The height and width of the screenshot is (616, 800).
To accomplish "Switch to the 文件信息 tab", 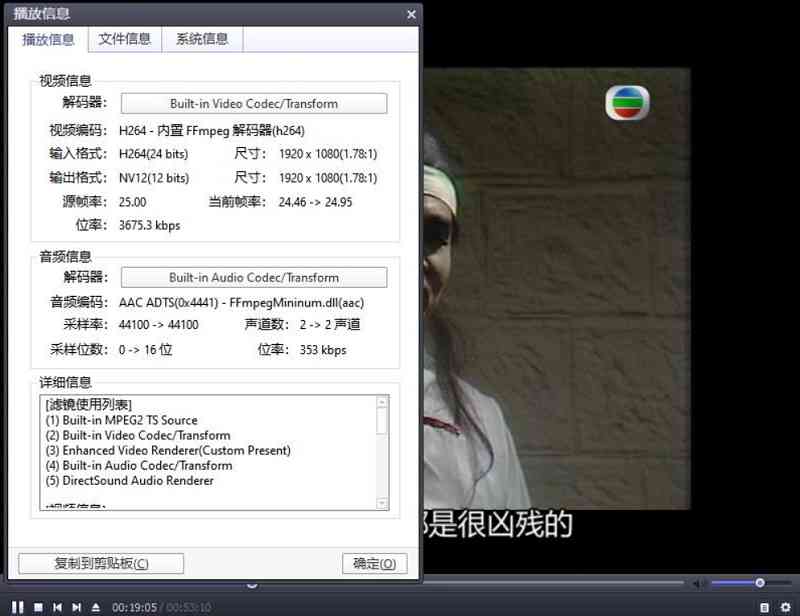I will click(x=125, y=39).
